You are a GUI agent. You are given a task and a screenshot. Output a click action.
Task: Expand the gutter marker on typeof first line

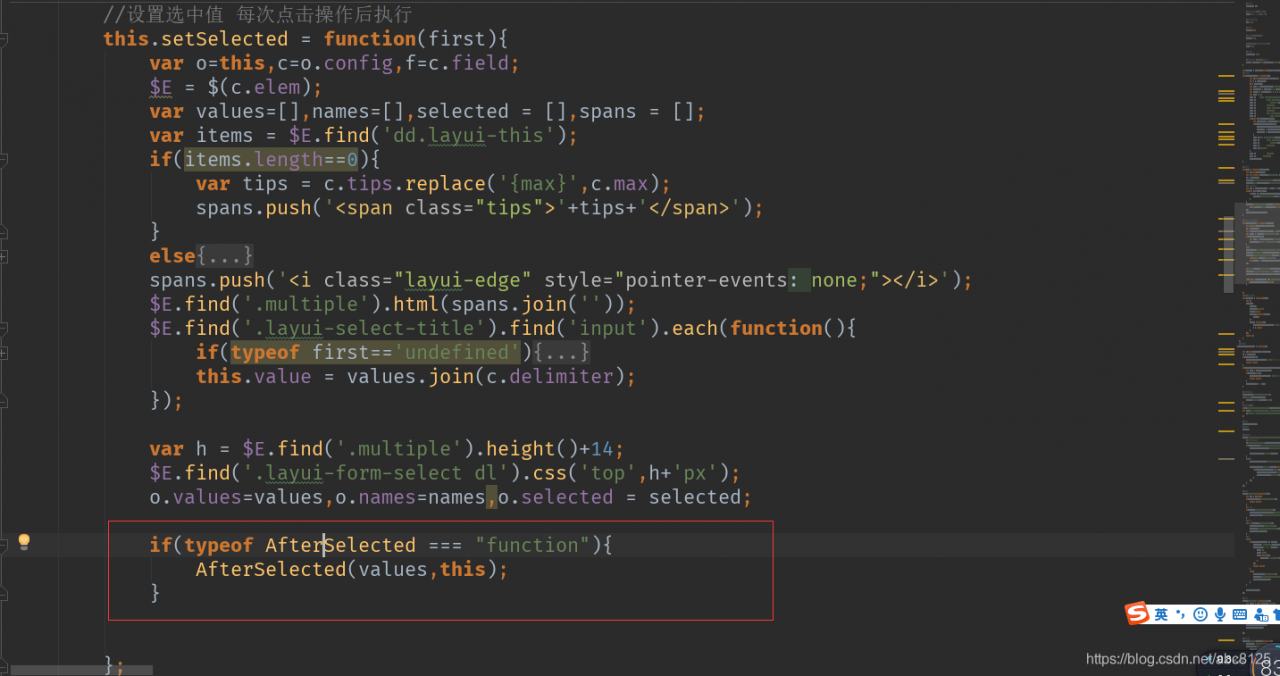tap(4, 352)
